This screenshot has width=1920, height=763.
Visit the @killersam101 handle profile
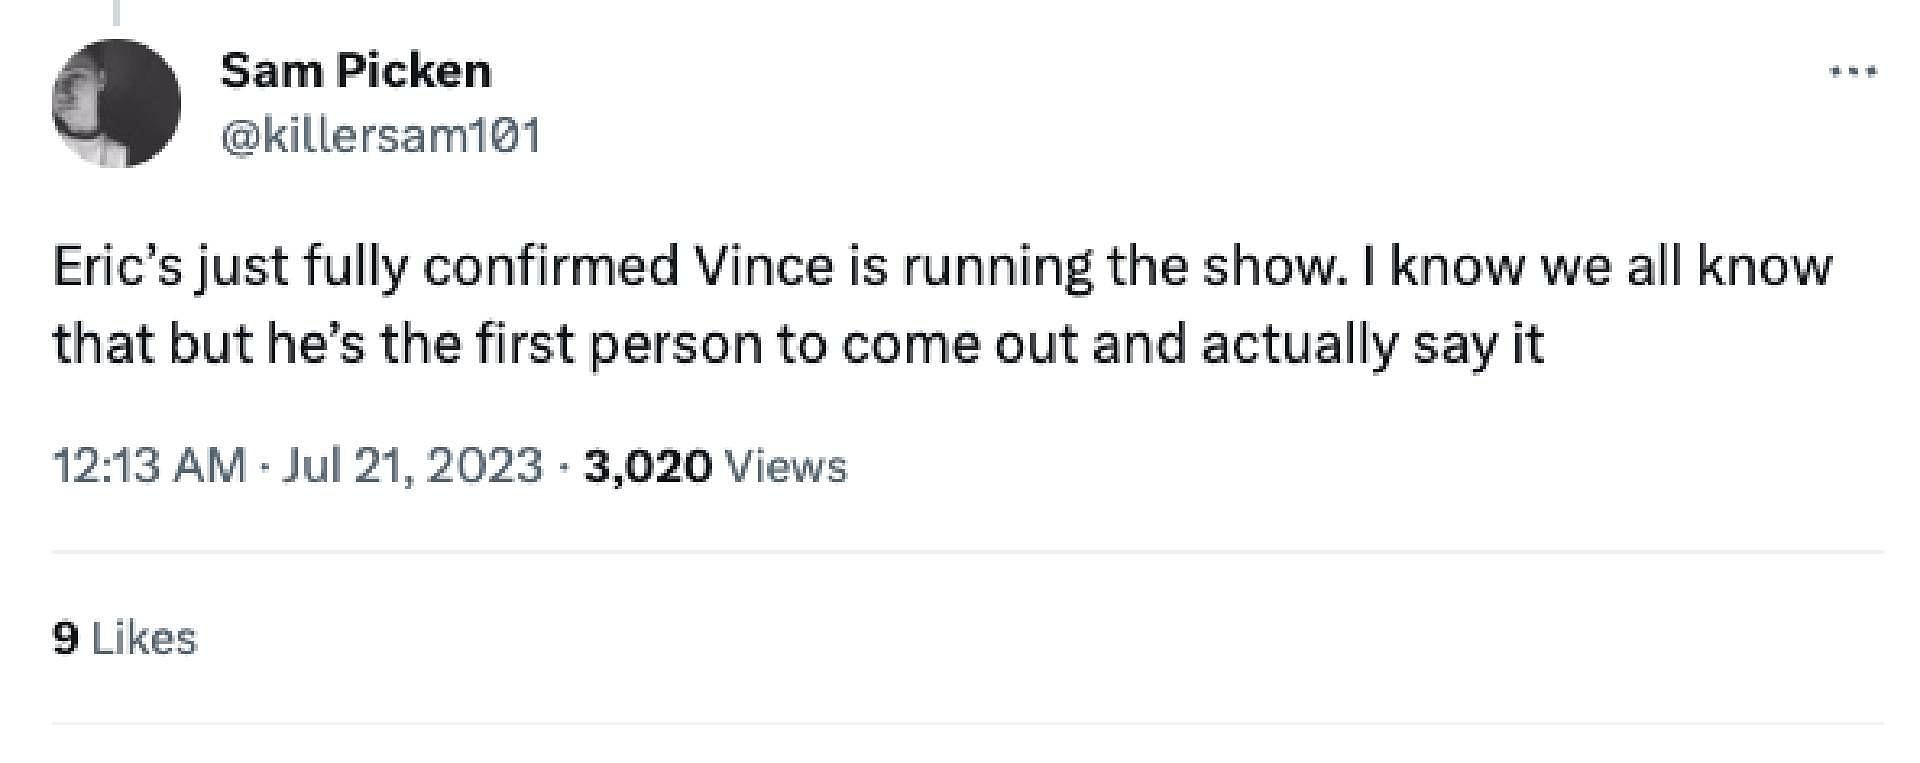pyautogui.click(x=380, y=134)
